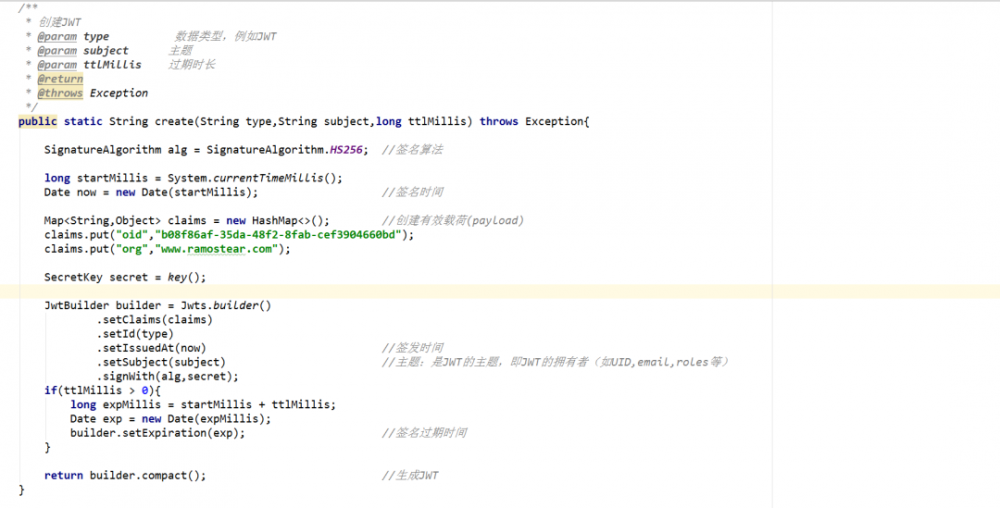Click the 'HS256' constant in the algorithm line
This screenshot has height=508, width=1000.
[x=346, y=150]
